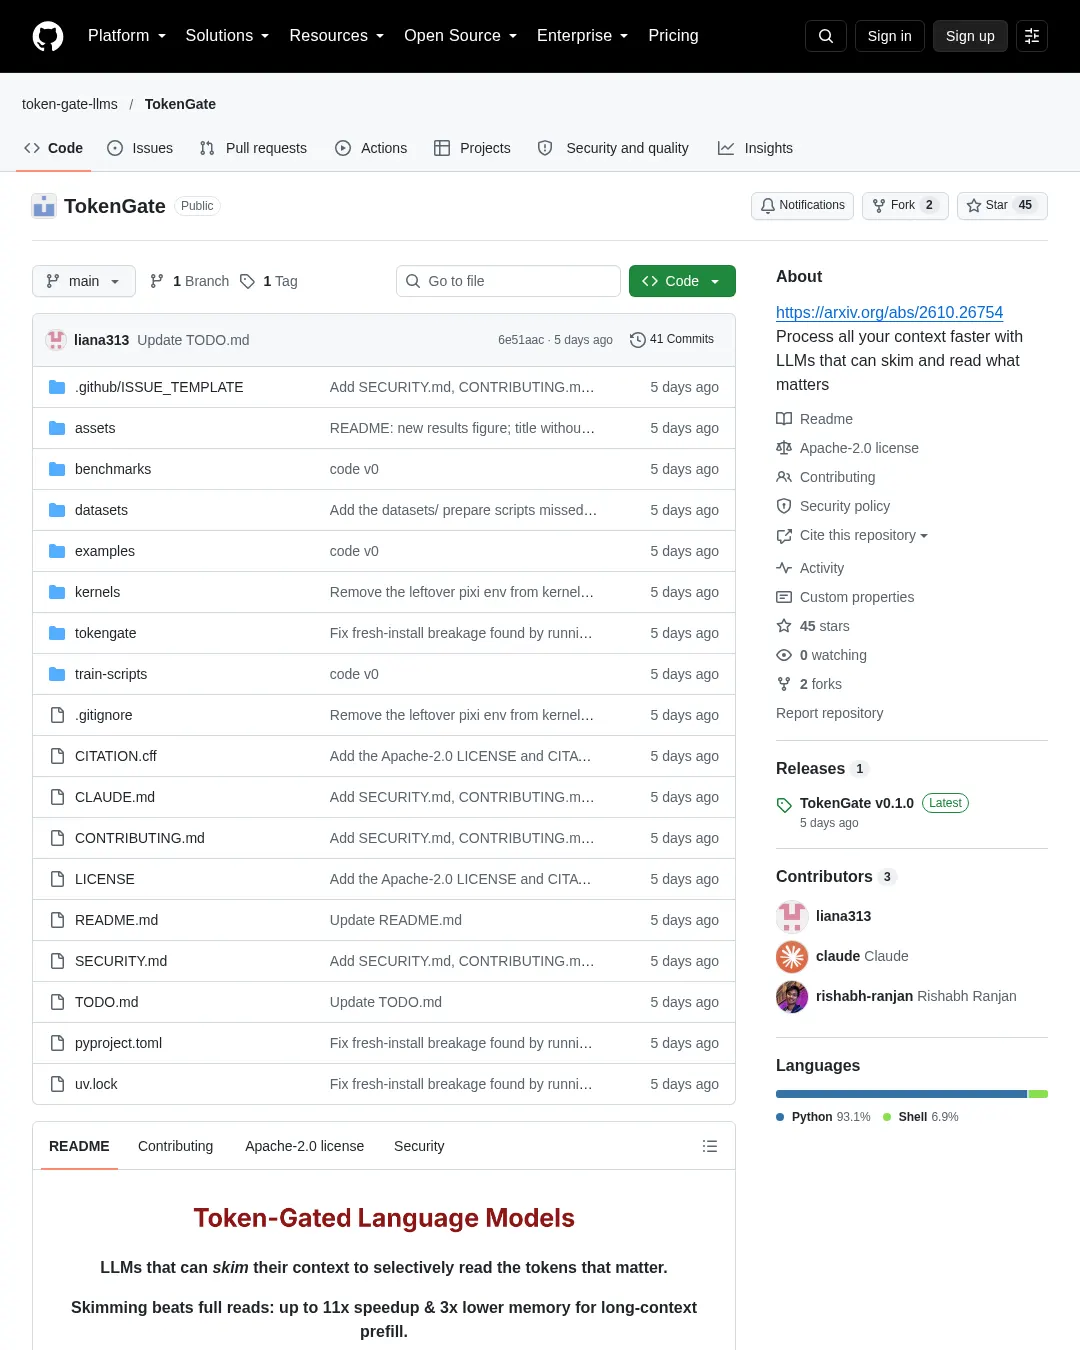Click the Sign up button

(970, 36)
